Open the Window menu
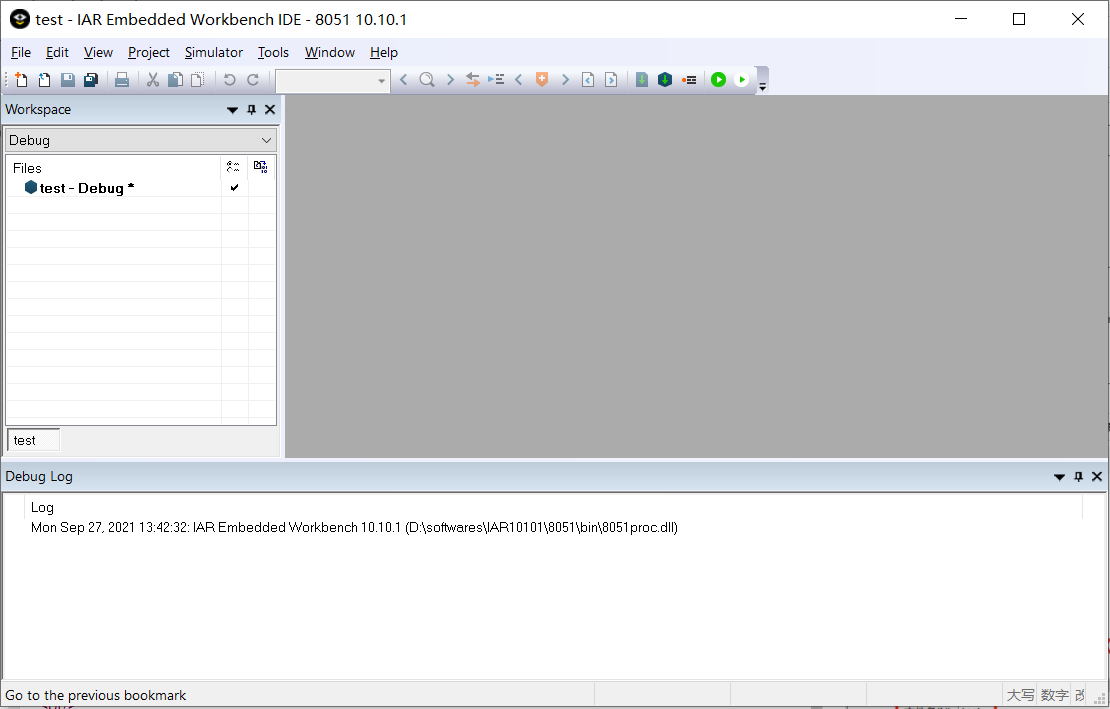 coord(330,52)
